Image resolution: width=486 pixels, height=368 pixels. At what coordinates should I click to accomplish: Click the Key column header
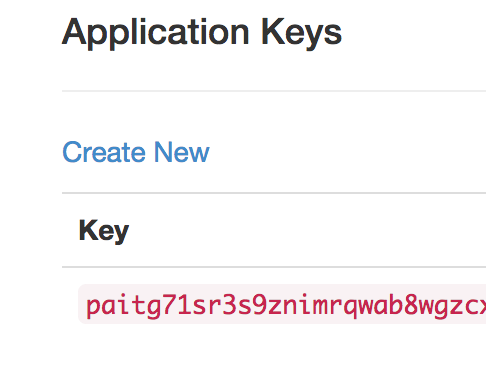[x=104, y=231]
